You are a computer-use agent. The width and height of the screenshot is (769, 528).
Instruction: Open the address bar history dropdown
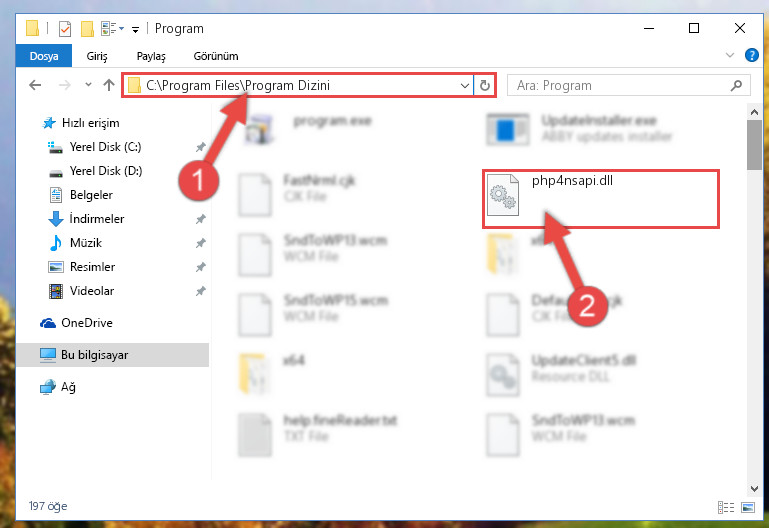tap(464, 86)
